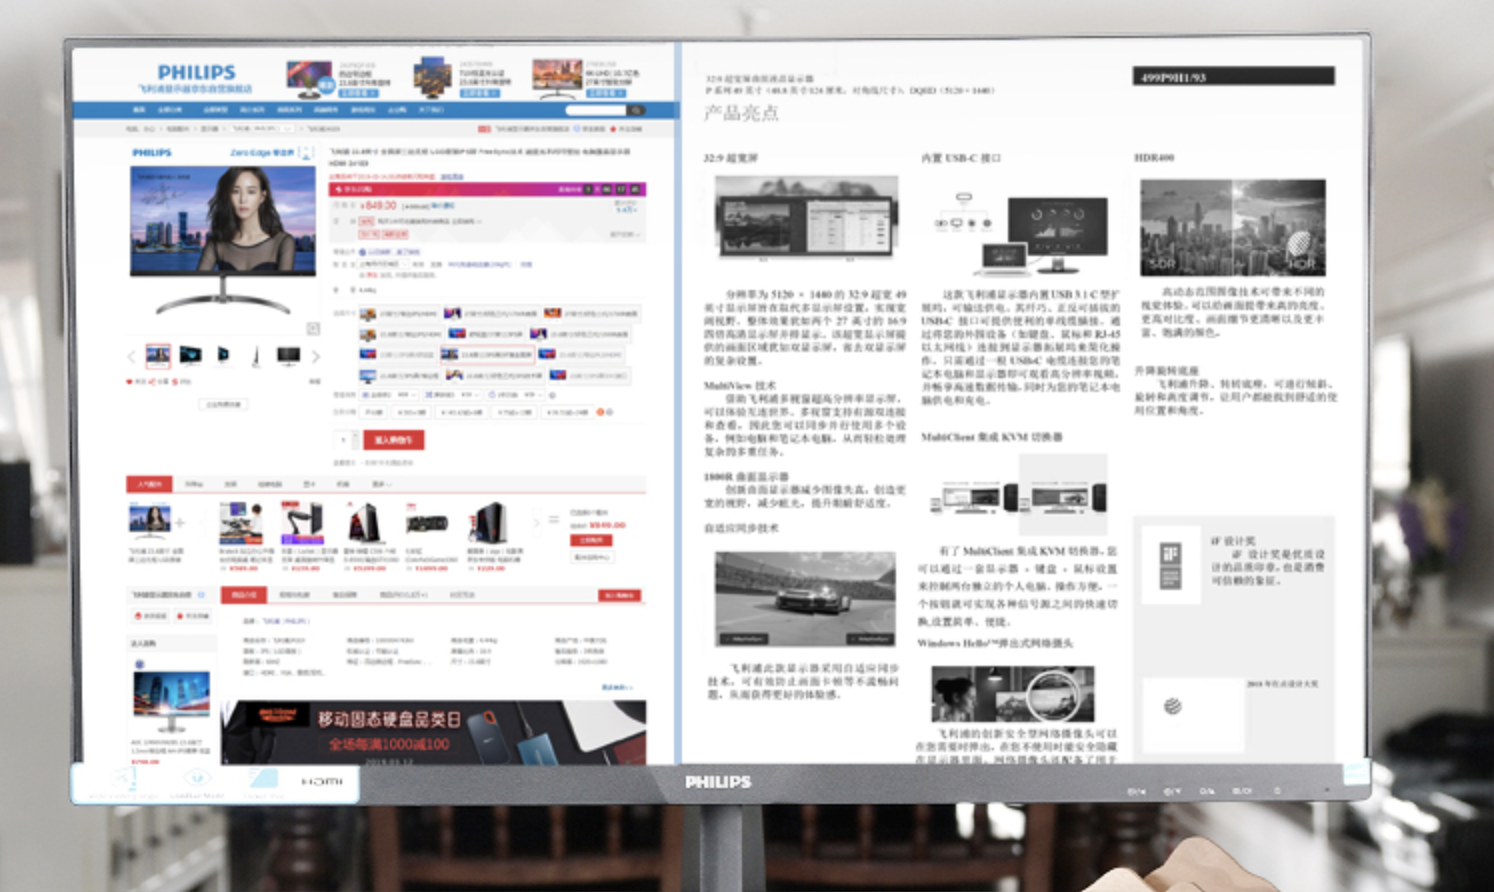Select HDMI input in the OSD menu
This screenshot has width=1494, height=892.
(x=322, y=781)
